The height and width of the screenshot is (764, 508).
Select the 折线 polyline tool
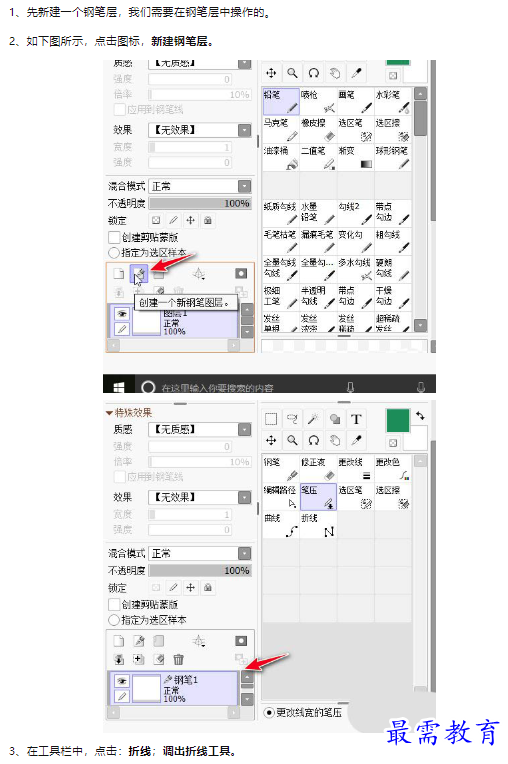(318, 525)
